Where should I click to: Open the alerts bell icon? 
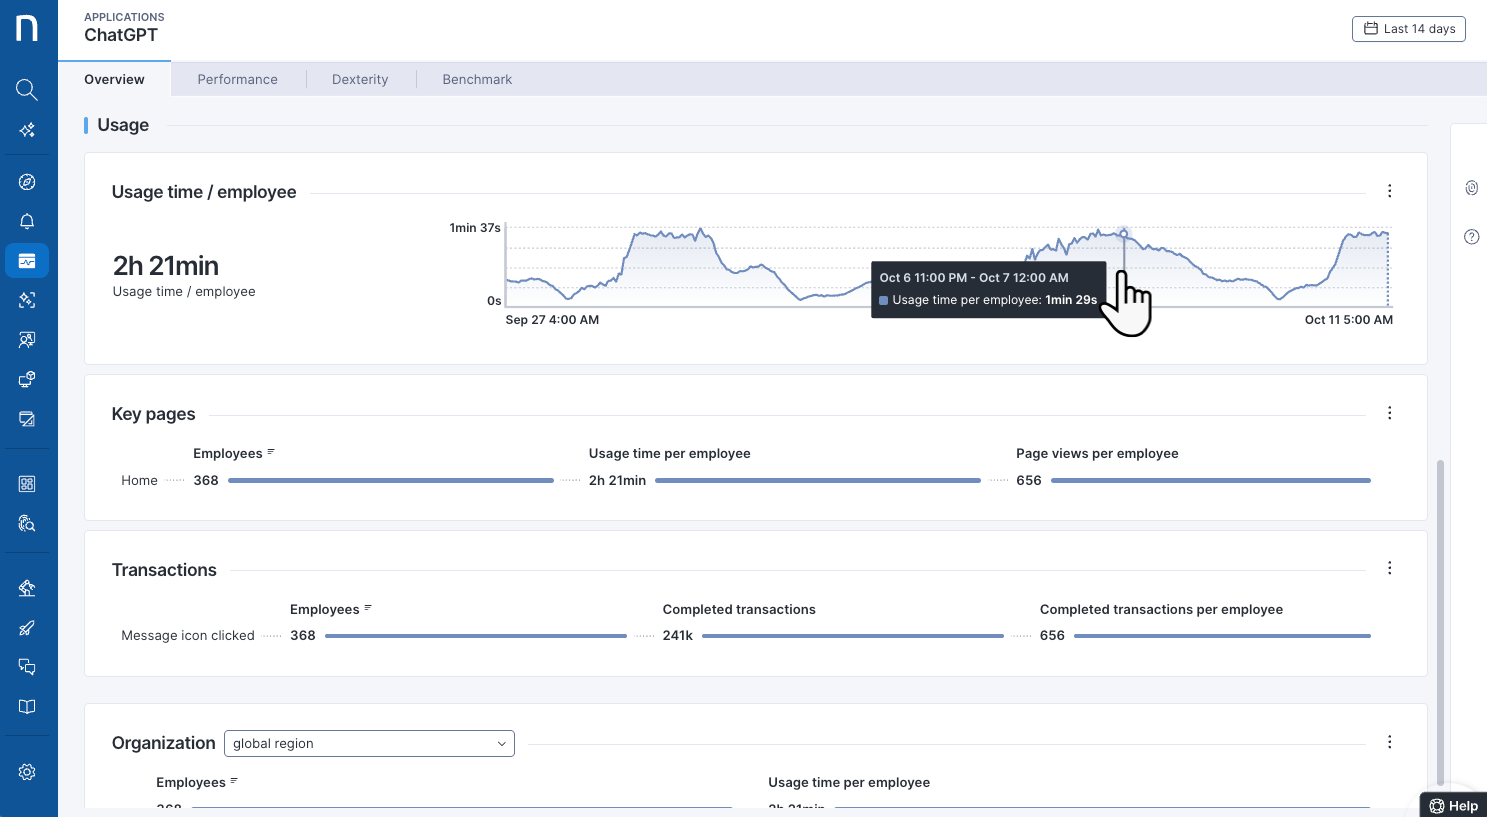click(x=27, y=221)
